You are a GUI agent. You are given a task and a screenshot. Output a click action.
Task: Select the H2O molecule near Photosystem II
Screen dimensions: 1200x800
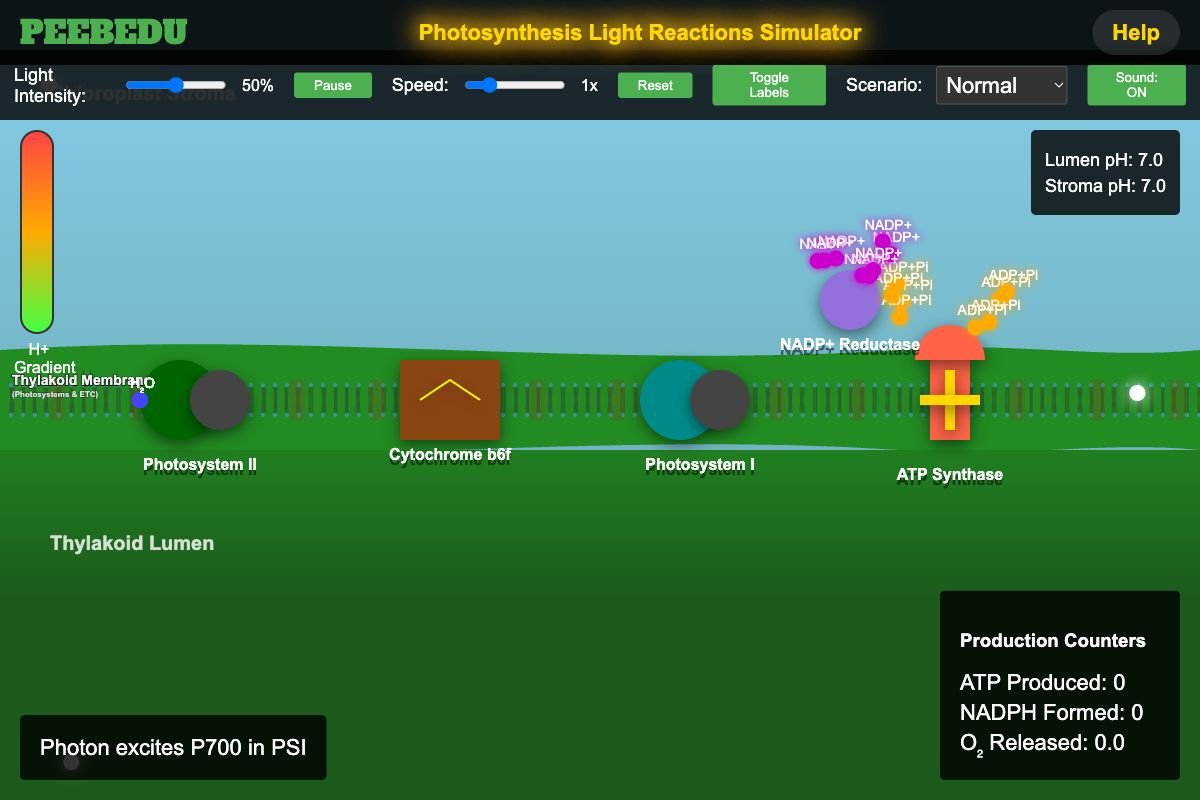pos(140,398)
